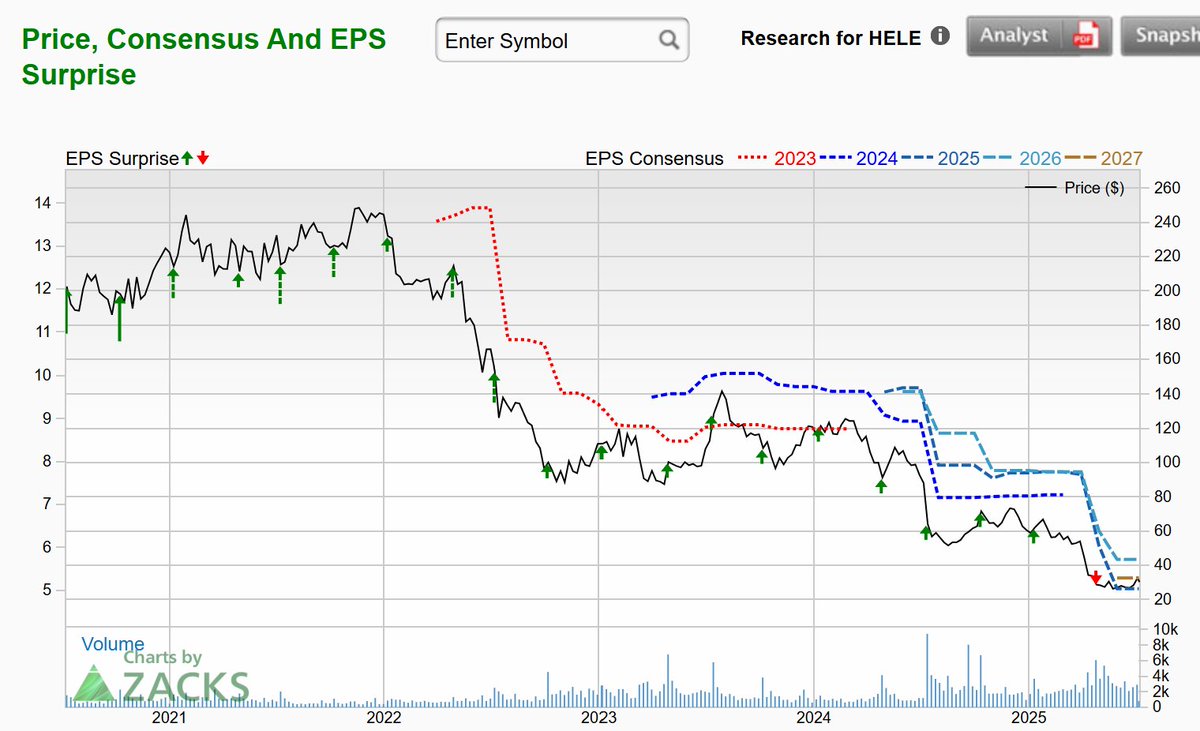Viewport: 1200px width, 731px height.
Task: Open the Snapshot report button
Action: pyautogui.click(x=1160, y=36)
